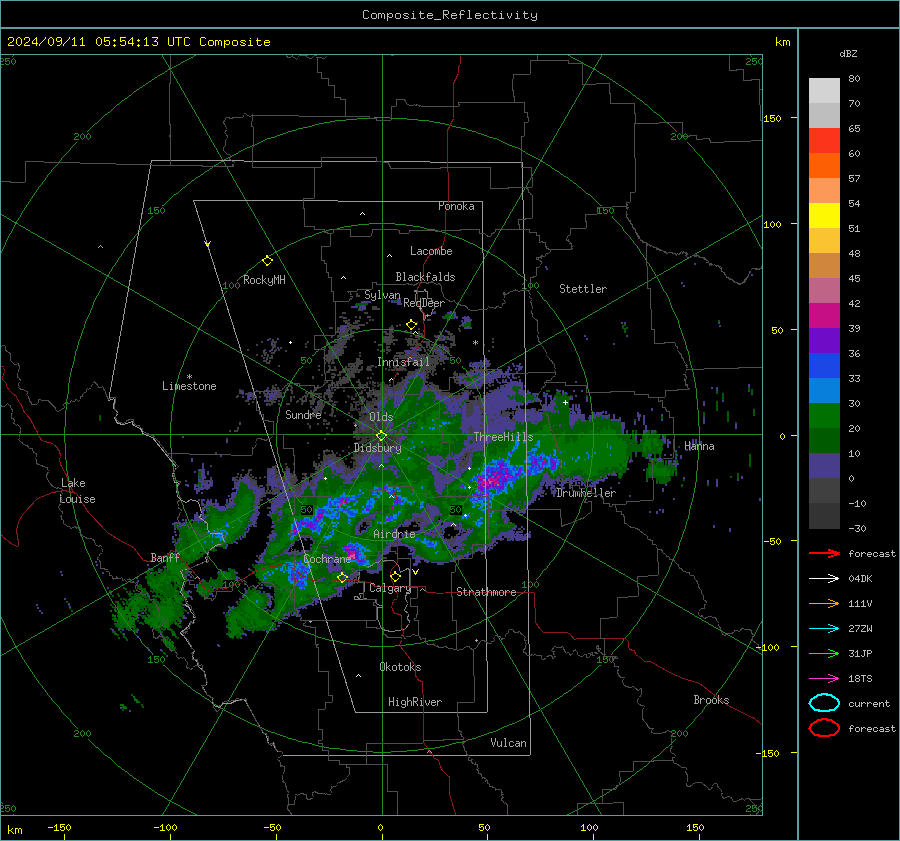The width and height of the screenshot is (900, 841).
Task: Click the asterisk marker east of Innisfail
Action: point(475,343)
